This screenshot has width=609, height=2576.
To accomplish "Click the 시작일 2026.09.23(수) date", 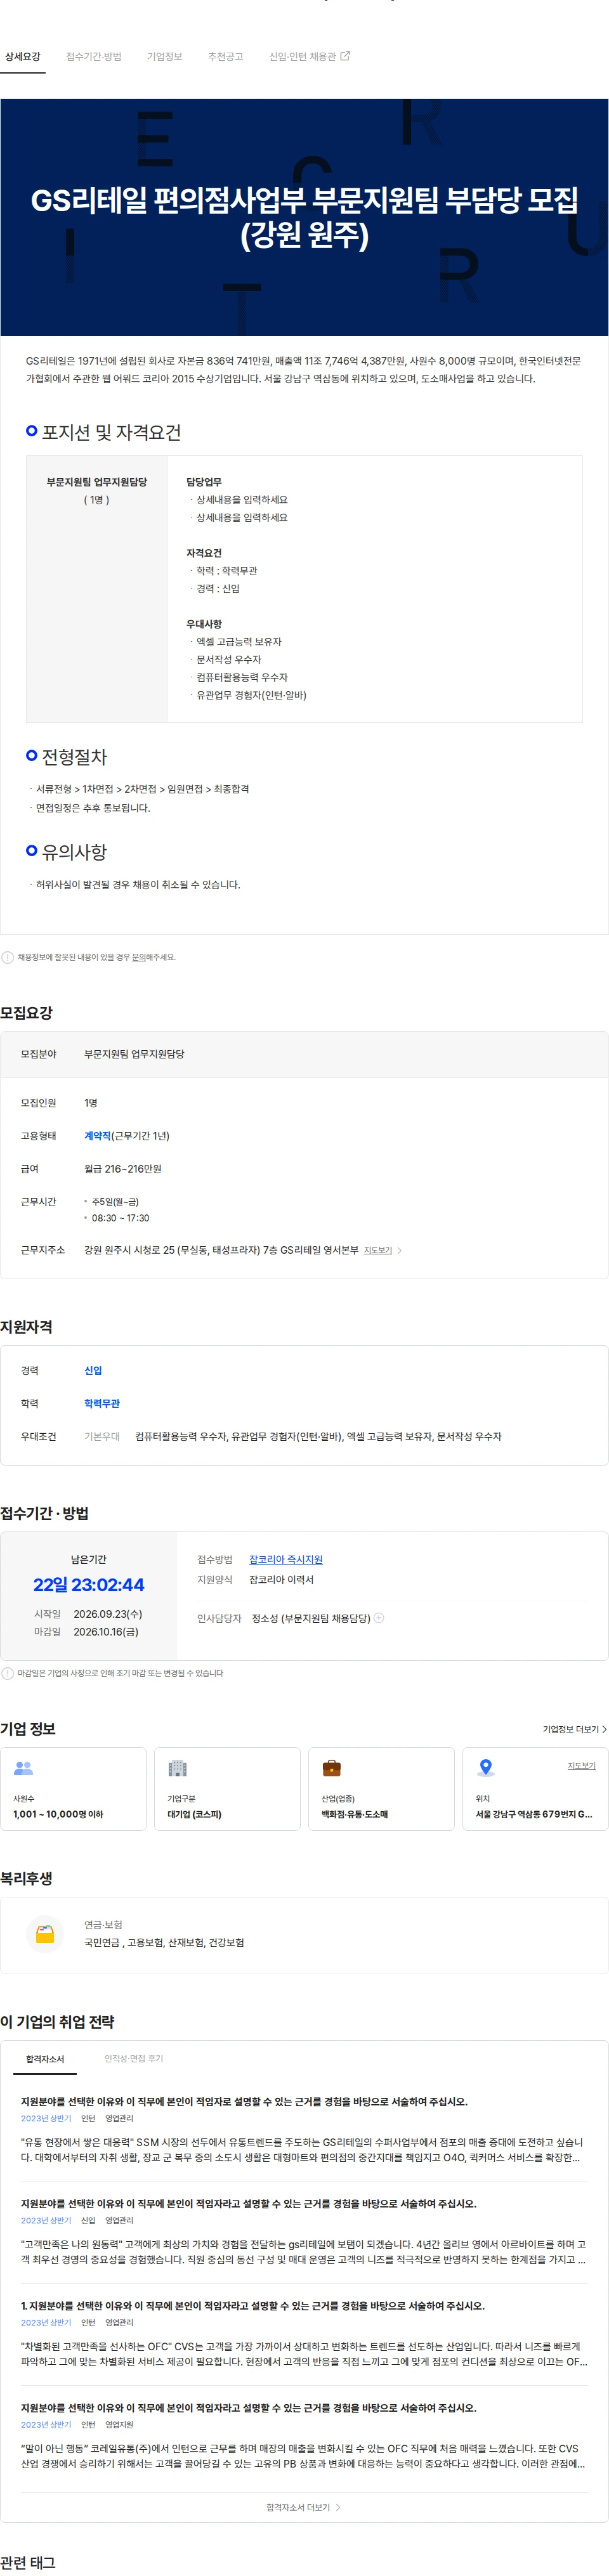I will (108, 1614).
